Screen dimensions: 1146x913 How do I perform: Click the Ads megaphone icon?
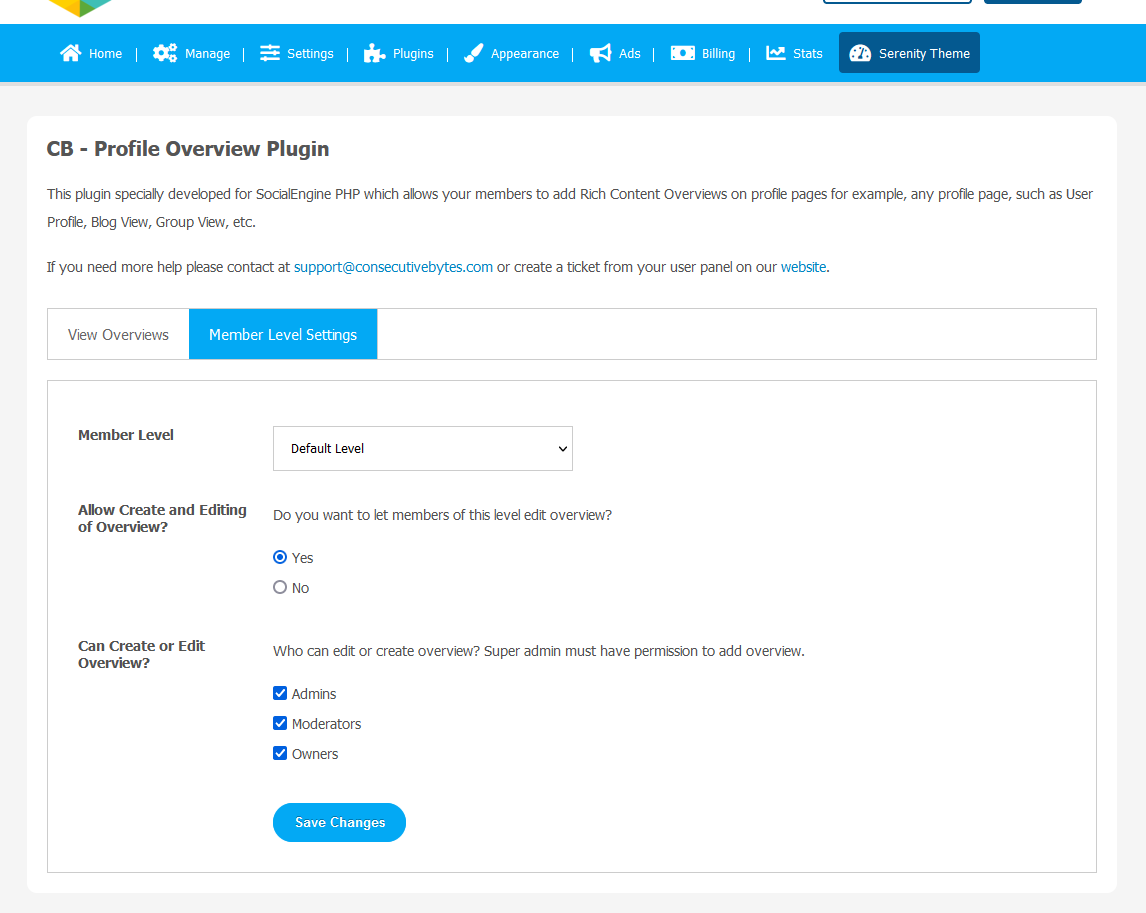[x=600, y=53]
